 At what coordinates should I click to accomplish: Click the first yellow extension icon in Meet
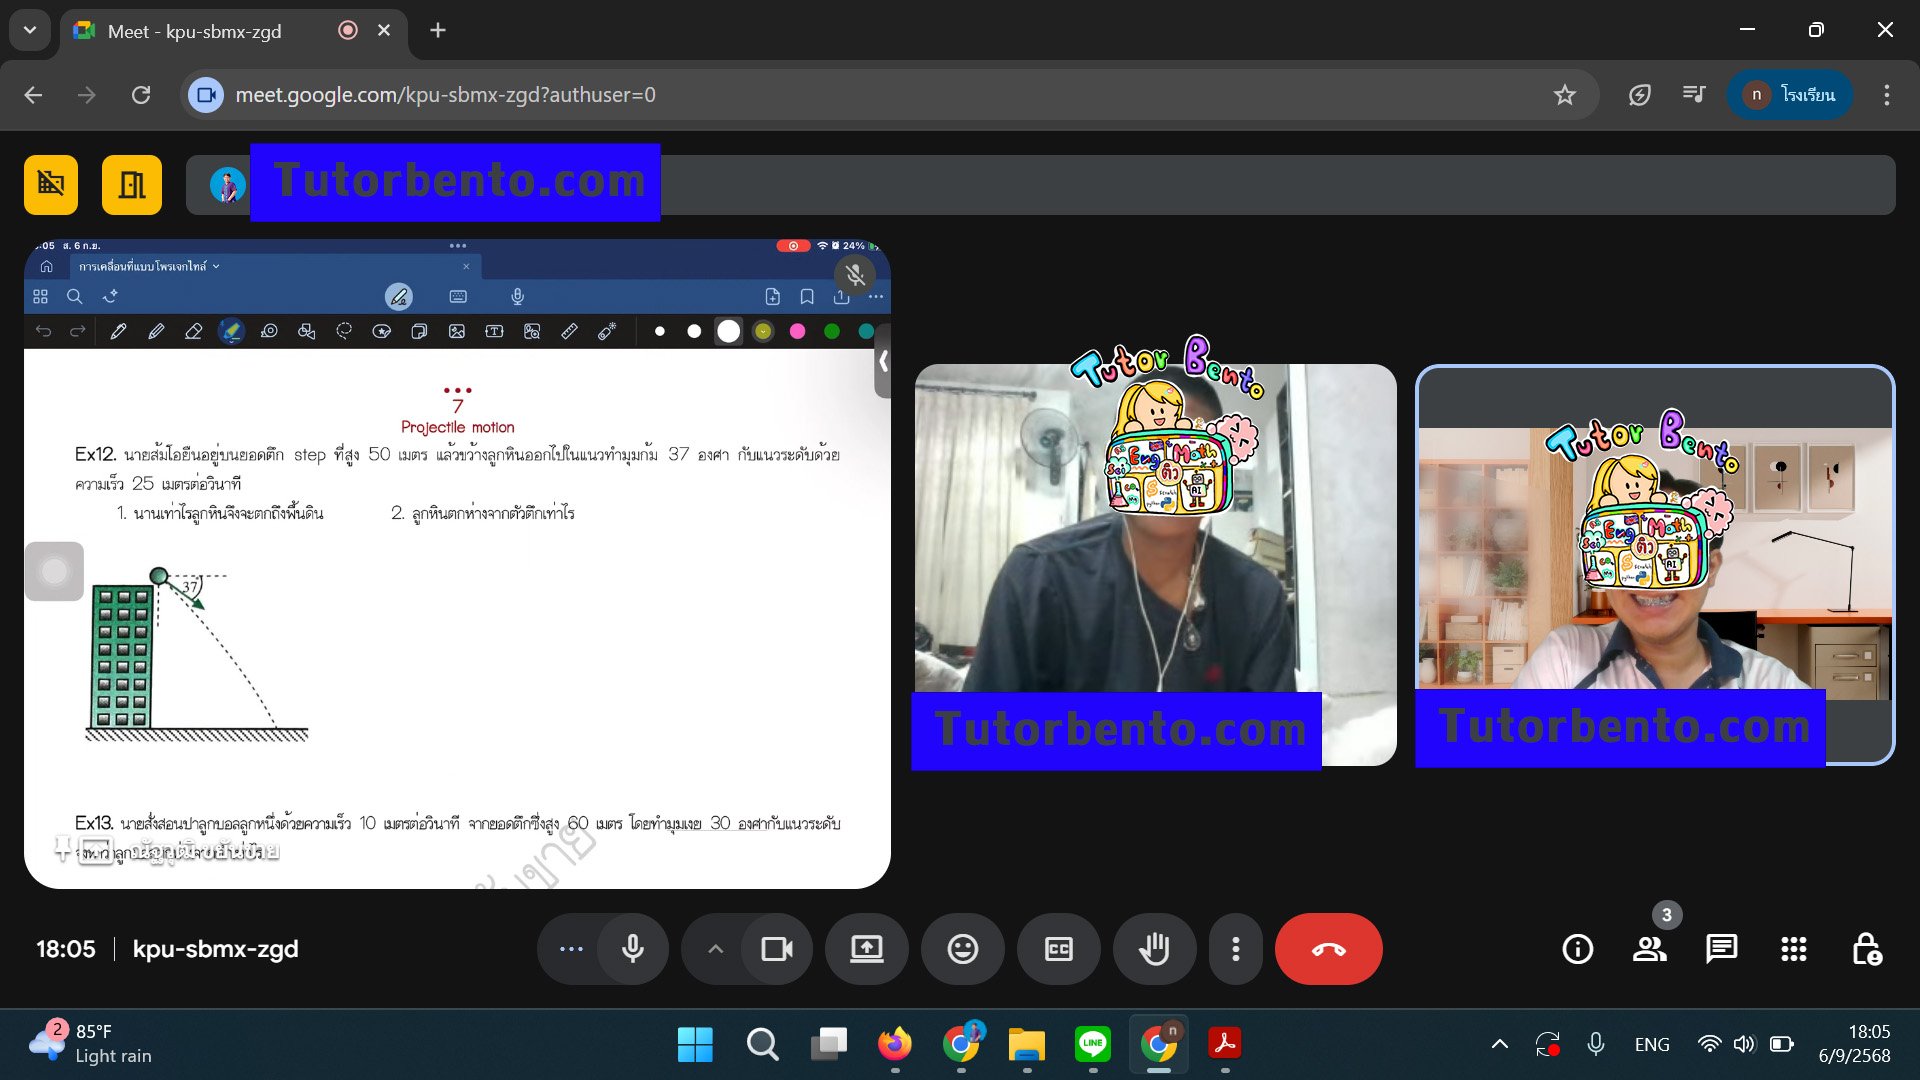pos(51,185)
